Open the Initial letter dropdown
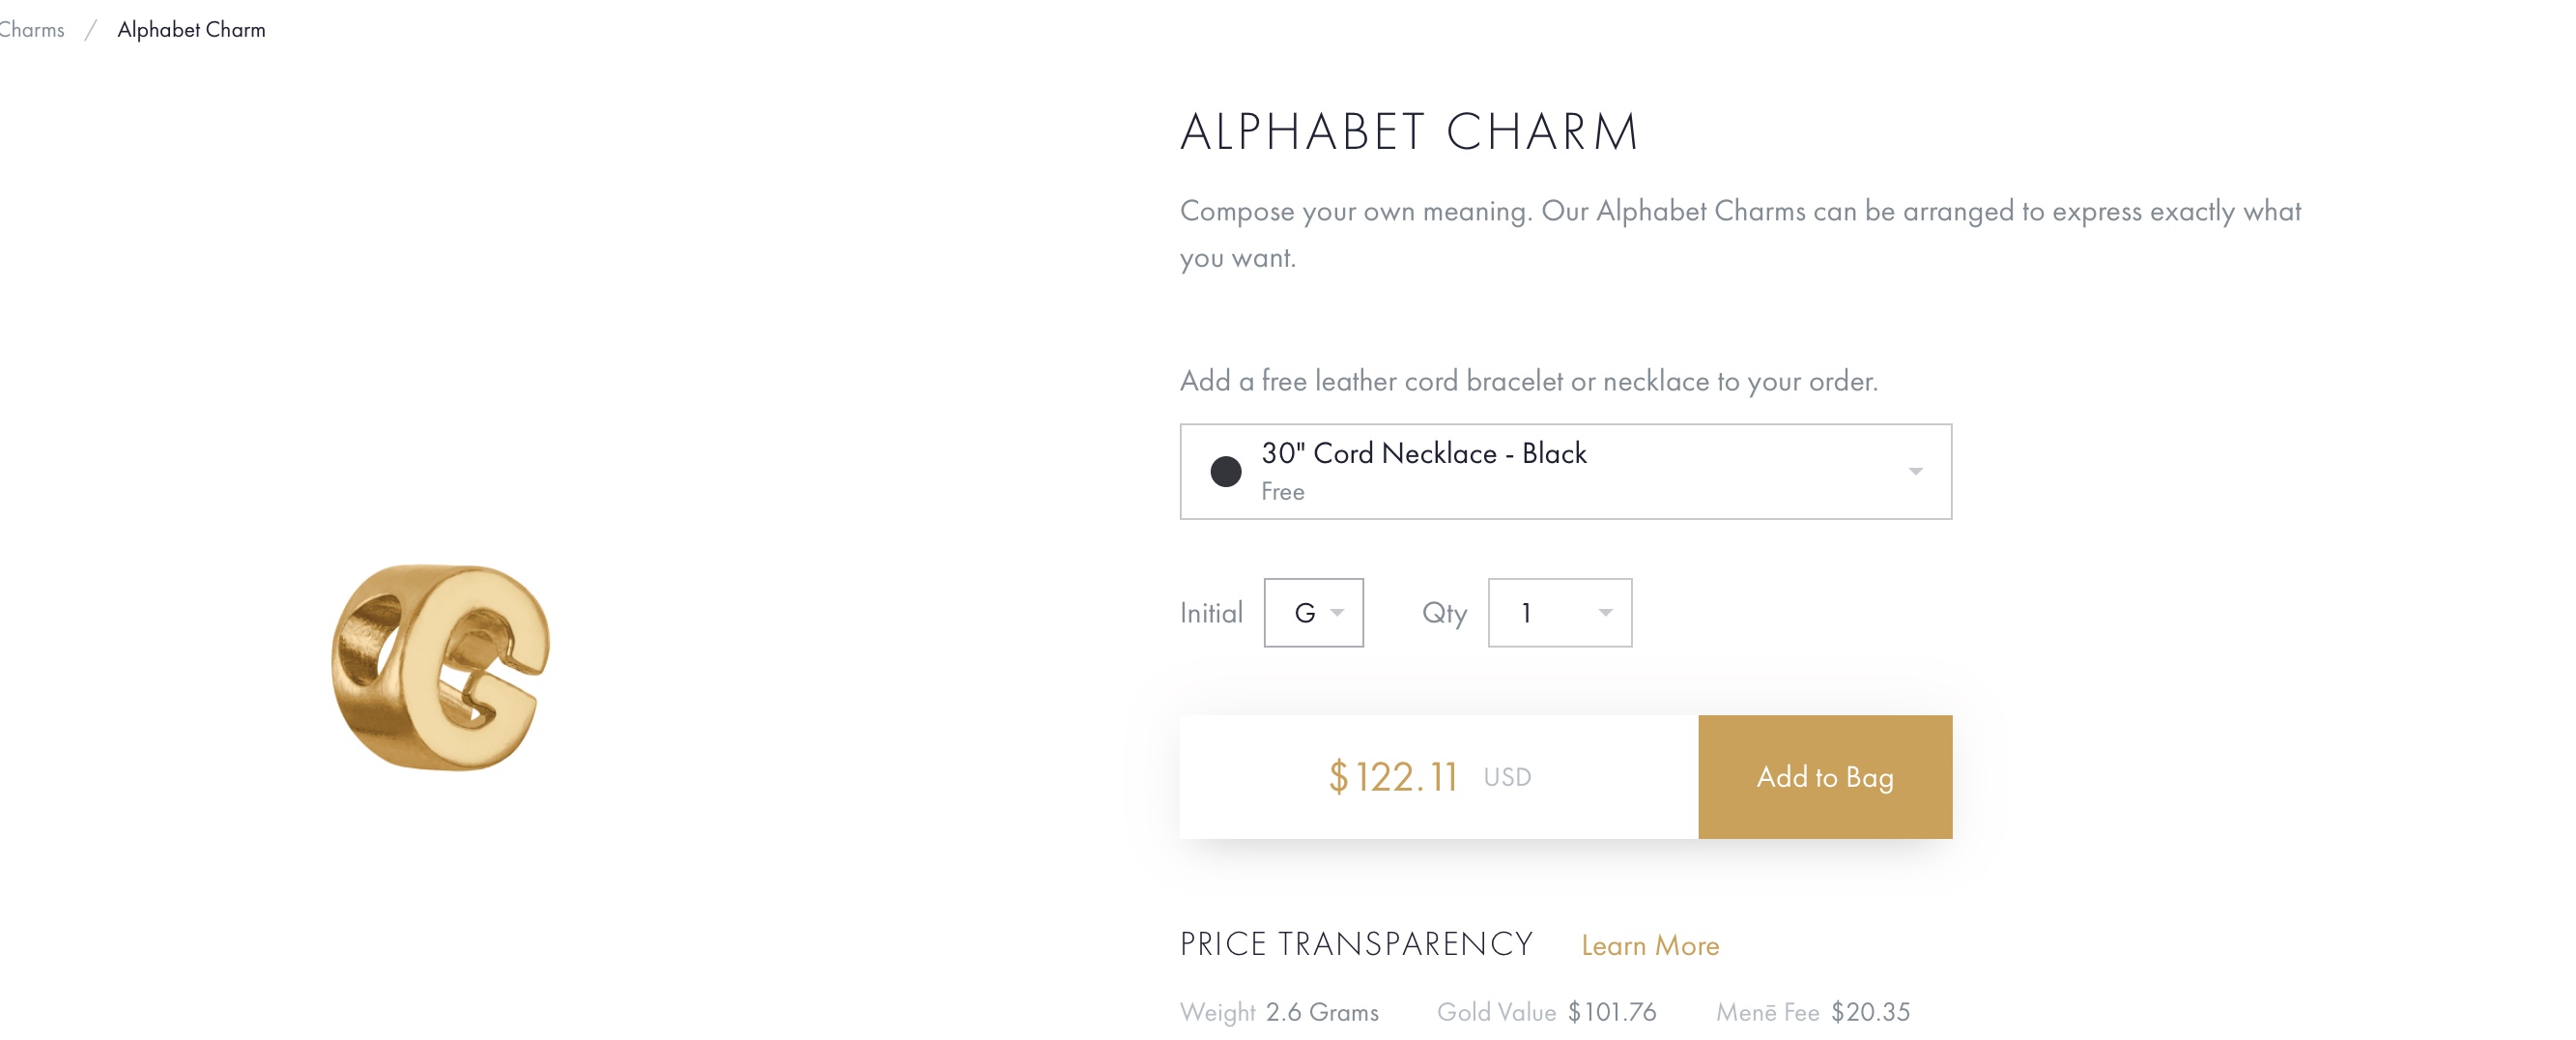The width and height of the screenshot is (2576, 1040). click(1313, 612)
